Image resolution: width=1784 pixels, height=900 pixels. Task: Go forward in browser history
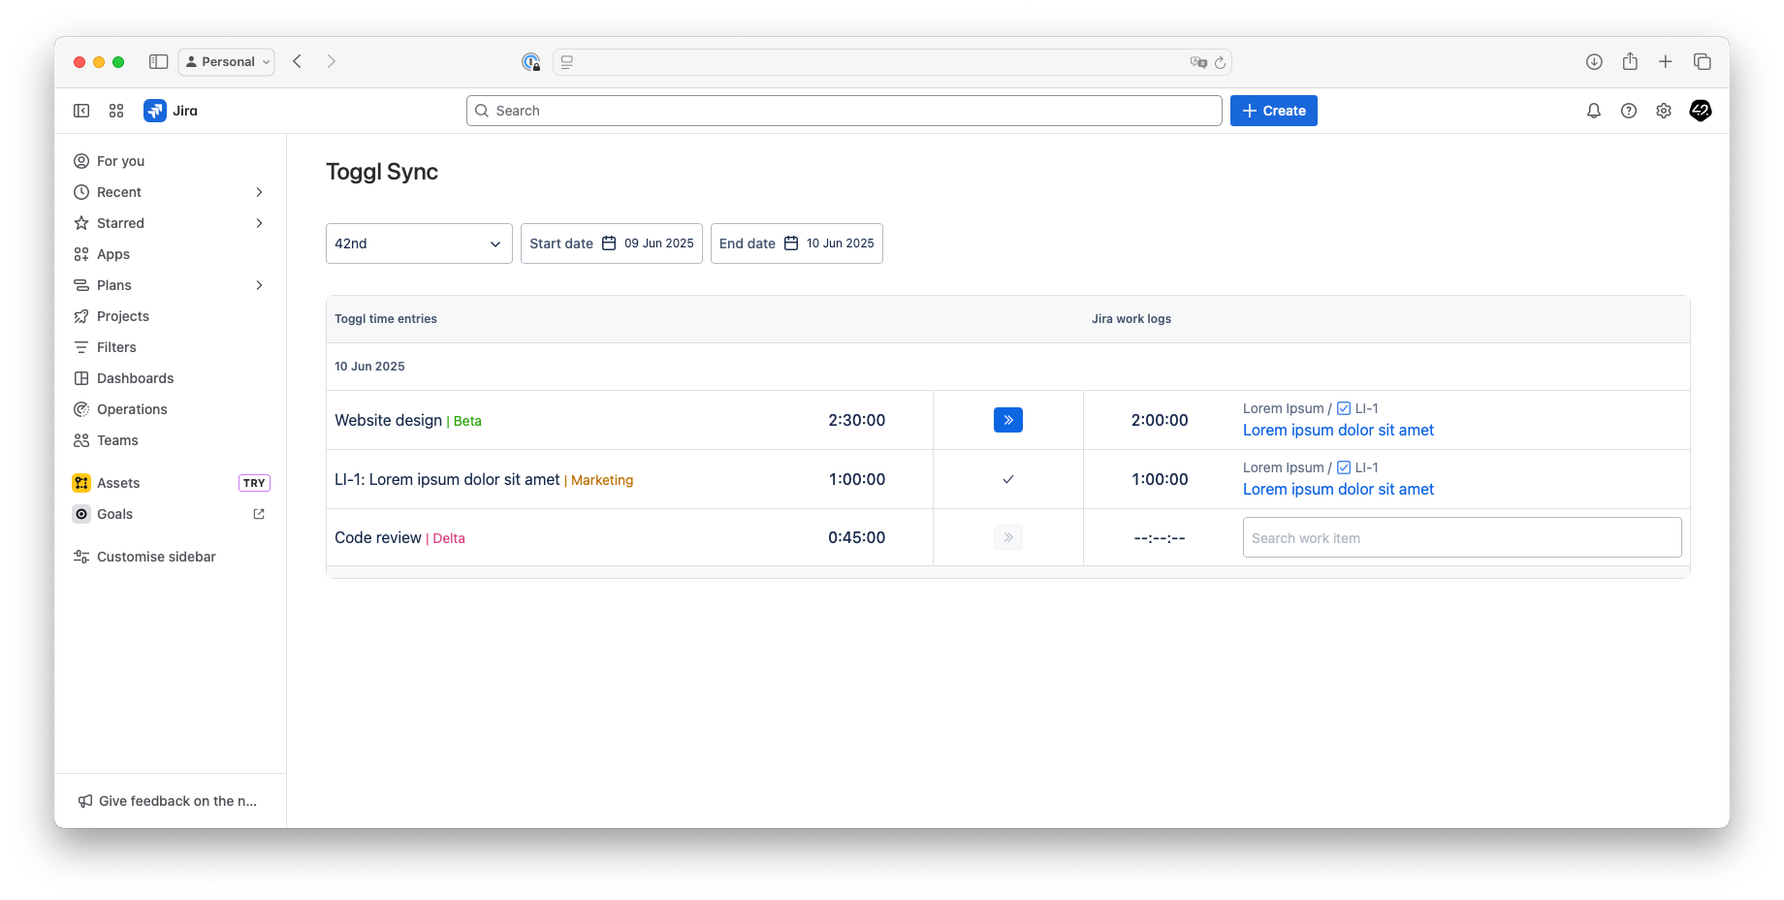pos(331,62)
